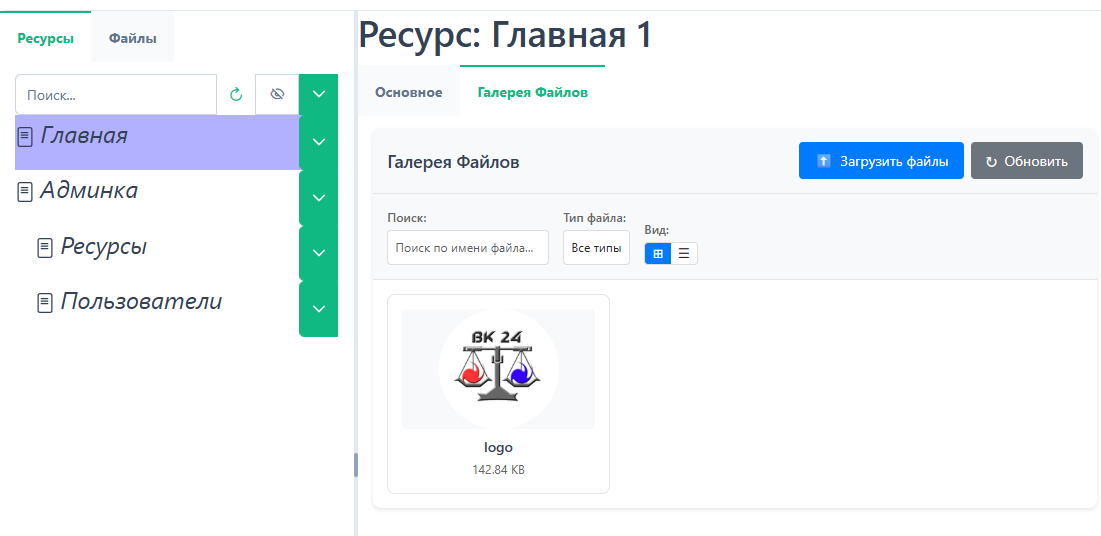Image resolution: width=1101 pixels, height=536 pixels.
Task: Switch gallery to list view
Action: [684, 254]
